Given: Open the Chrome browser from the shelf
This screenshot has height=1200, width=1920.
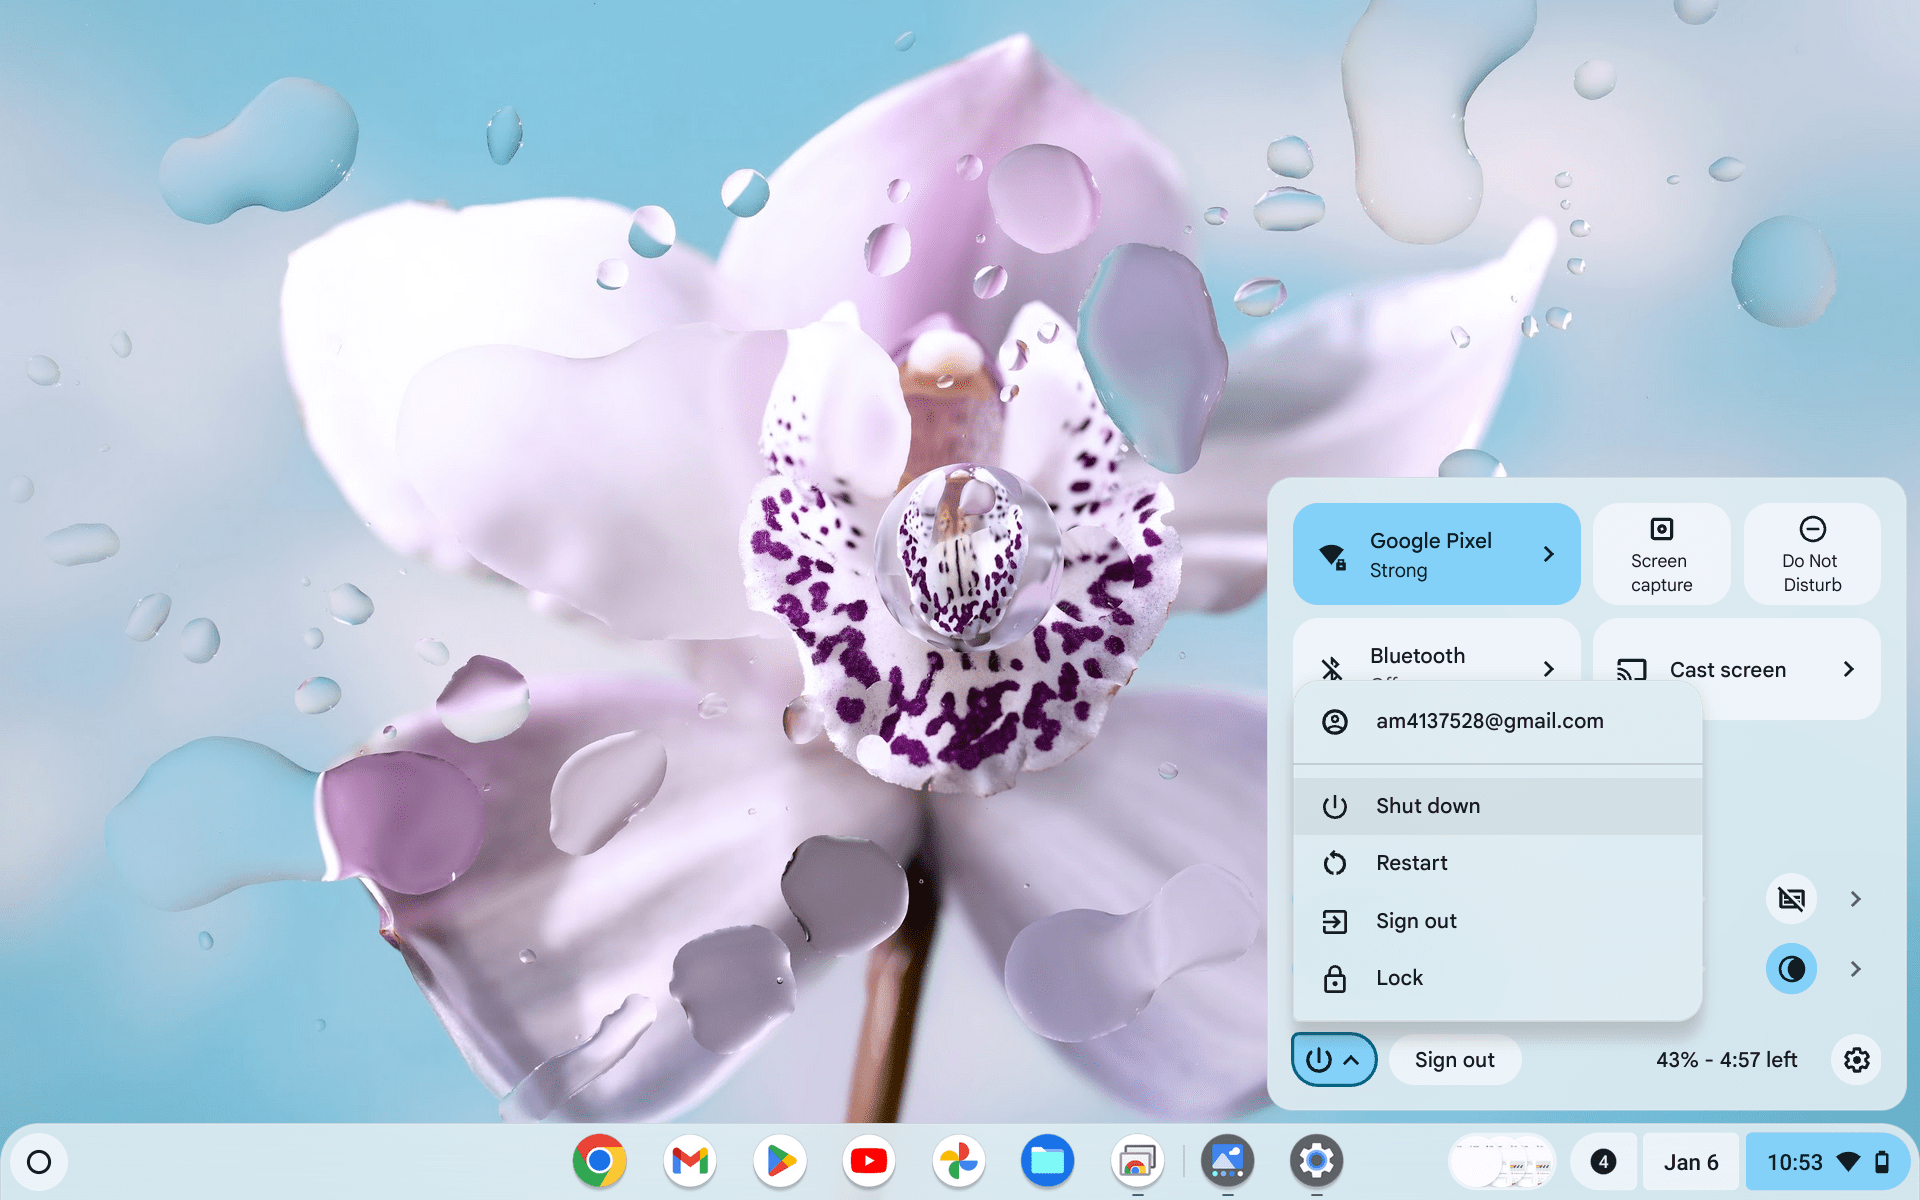Looking at the screenshot, I should (x=600, y=1161).
